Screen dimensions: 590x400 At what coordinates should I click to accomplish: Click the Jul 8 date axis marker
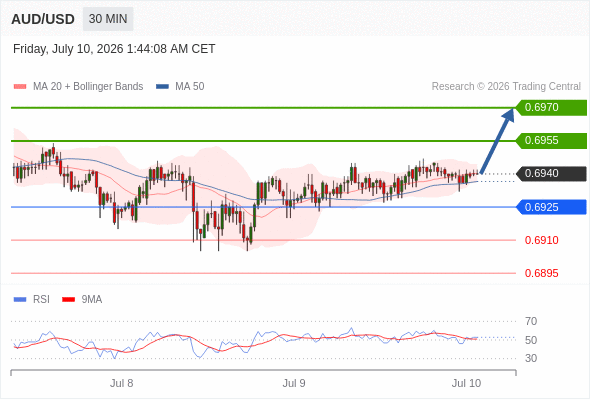[122, 383]
